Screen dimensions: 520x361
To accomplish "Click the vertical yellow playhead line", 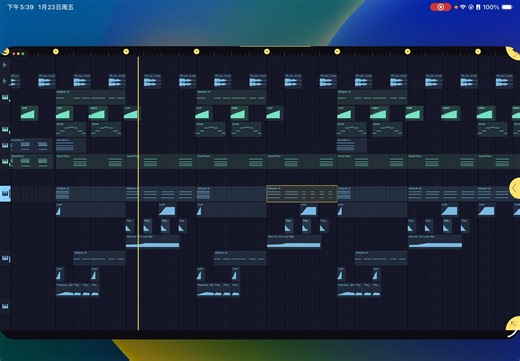I will click(138, 193).
